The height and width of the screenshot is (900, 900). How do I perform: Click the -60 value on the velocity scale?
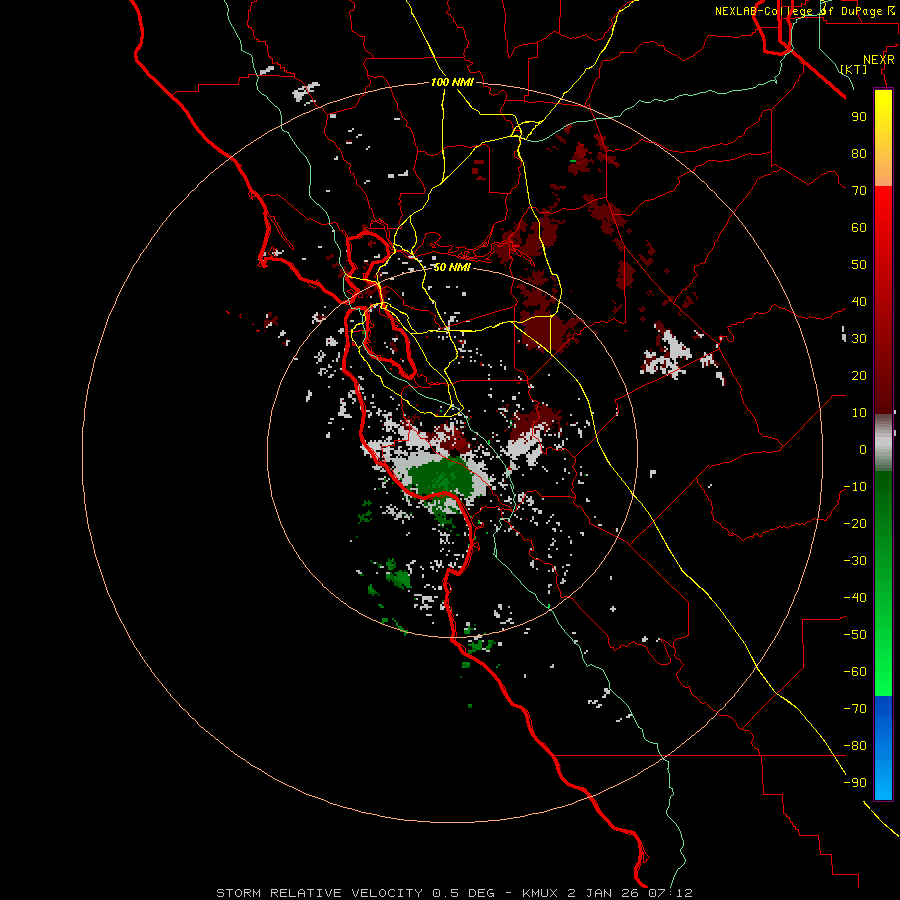coord(855,672)
